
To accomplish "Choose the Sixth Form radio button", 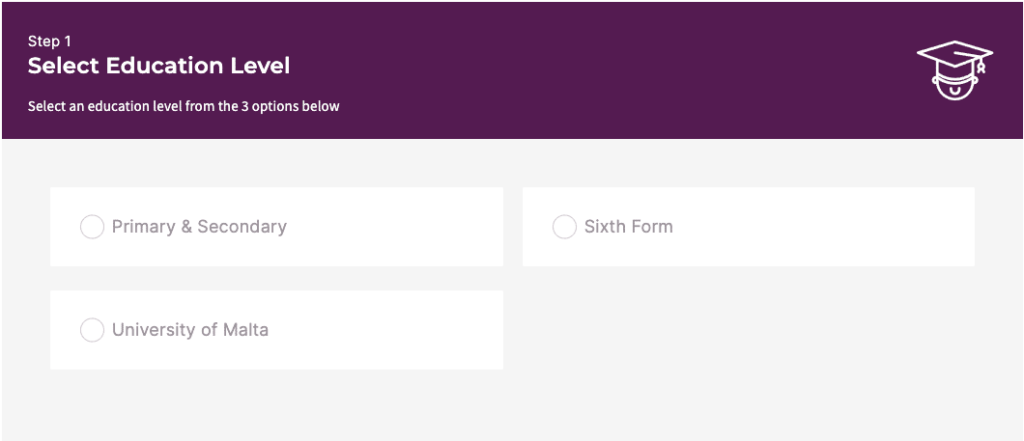I will (x=564, y=227).
